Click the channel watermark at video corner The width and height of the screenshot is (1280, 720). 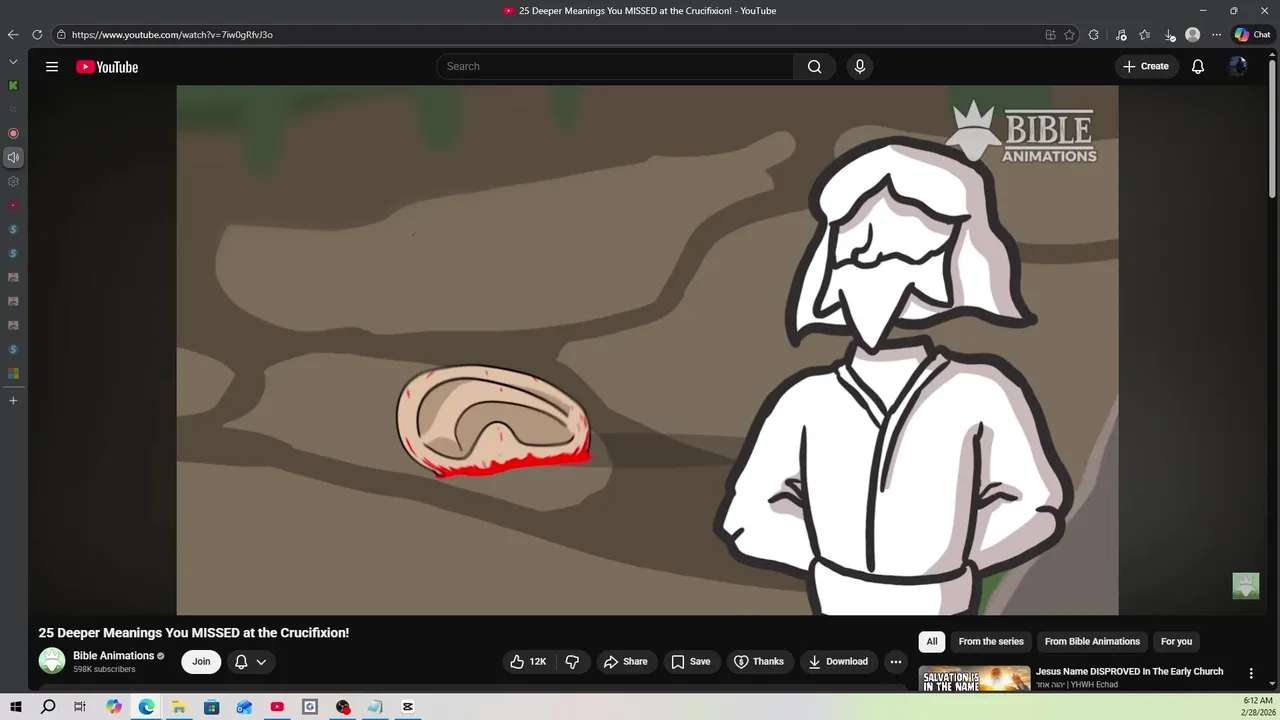click(x=1245, y=586)
